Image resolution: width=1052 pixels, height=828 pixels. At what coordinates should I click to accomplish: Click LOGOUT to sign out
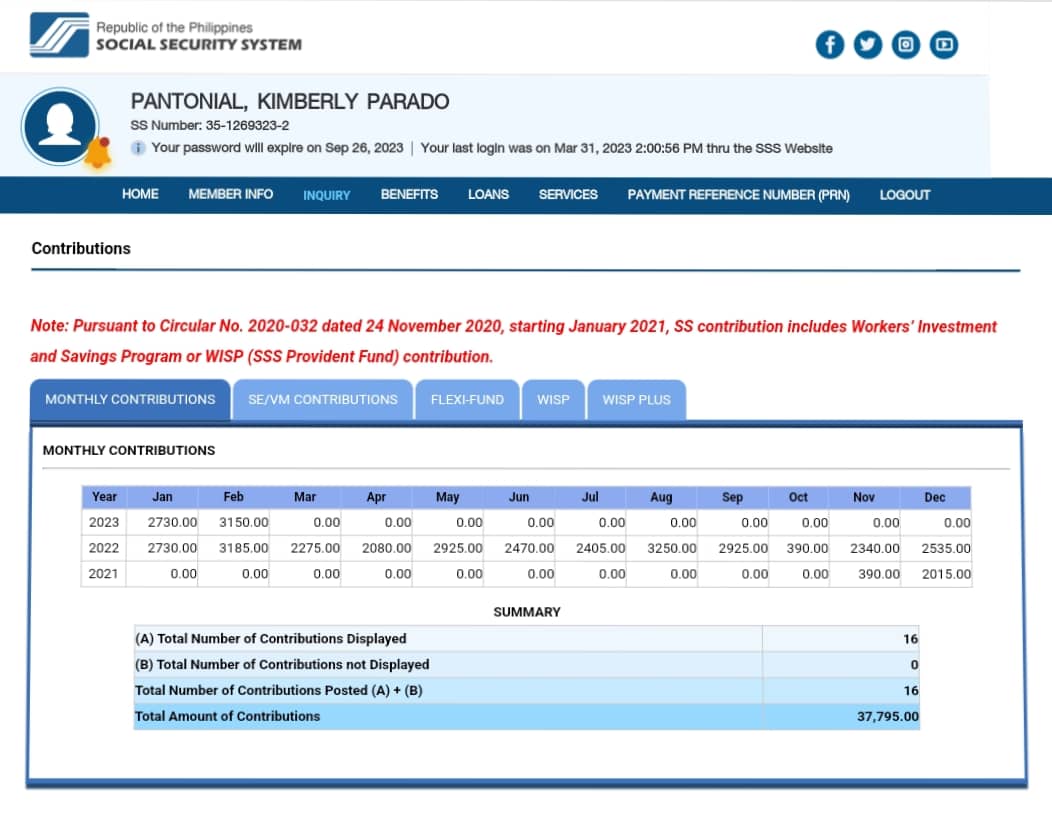pos(904,194)
